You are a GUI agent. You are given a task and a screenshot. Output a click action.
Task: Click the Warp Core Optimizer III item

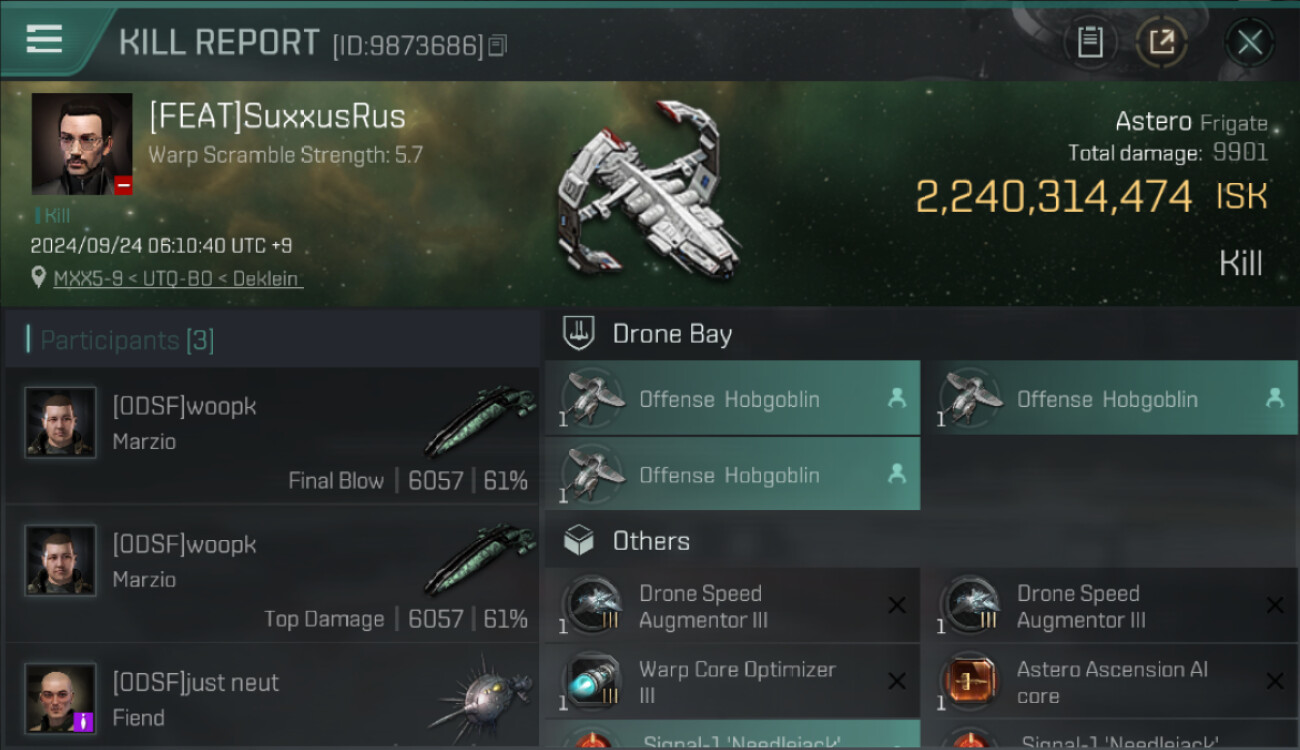[x=732, y=682]
